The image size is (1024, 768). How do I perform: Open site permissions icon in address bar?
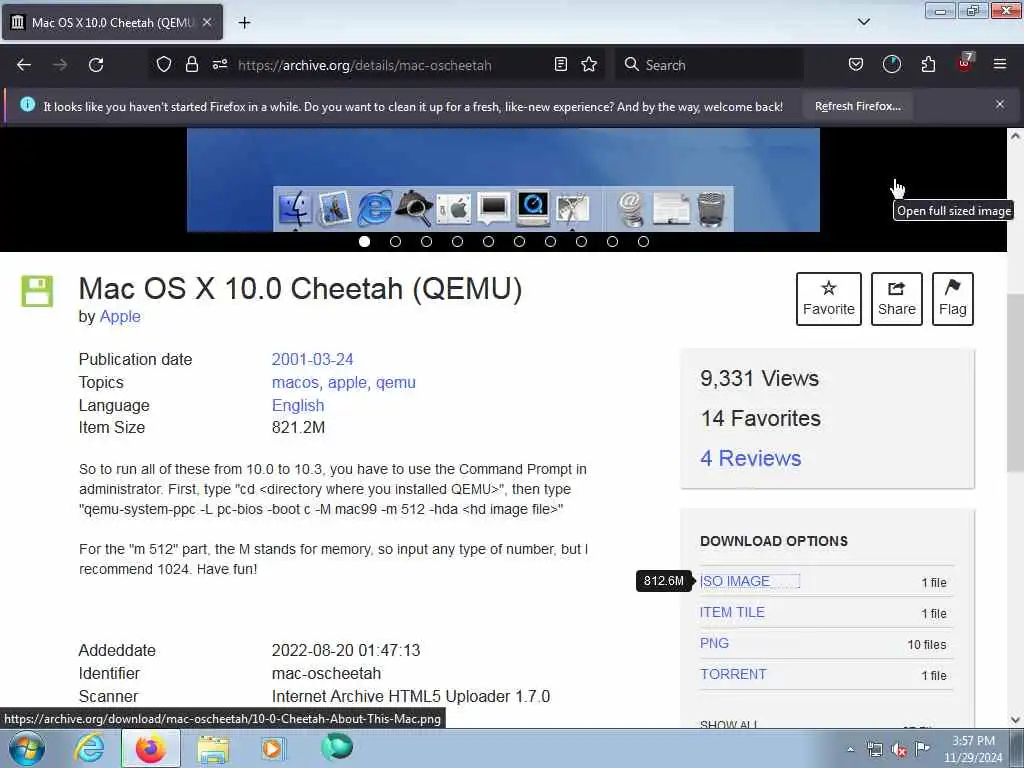click(219, 65)
